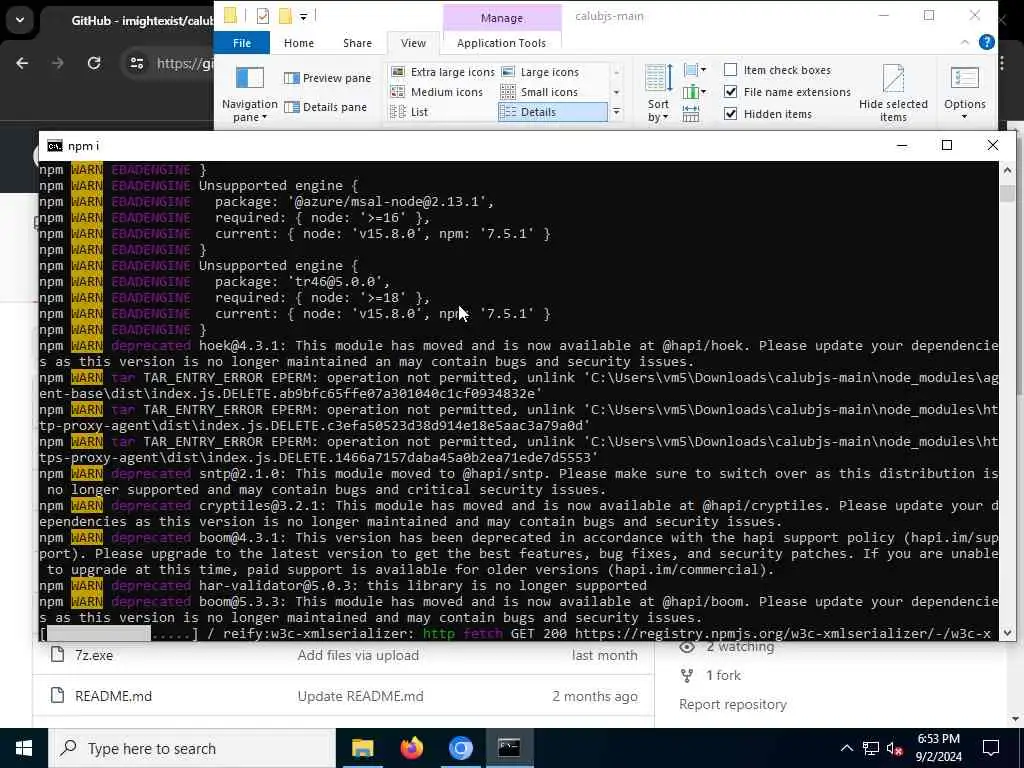This screenshot has width=1024, height=768.
Task: Click the taskbar search box
Action: tap(193, 748)
